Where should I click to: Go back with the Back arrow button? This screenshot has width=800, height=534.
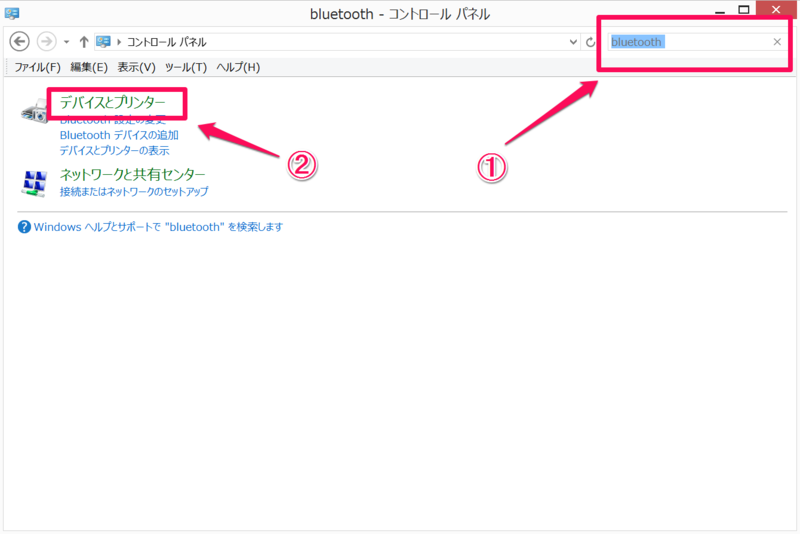[19, 42]
